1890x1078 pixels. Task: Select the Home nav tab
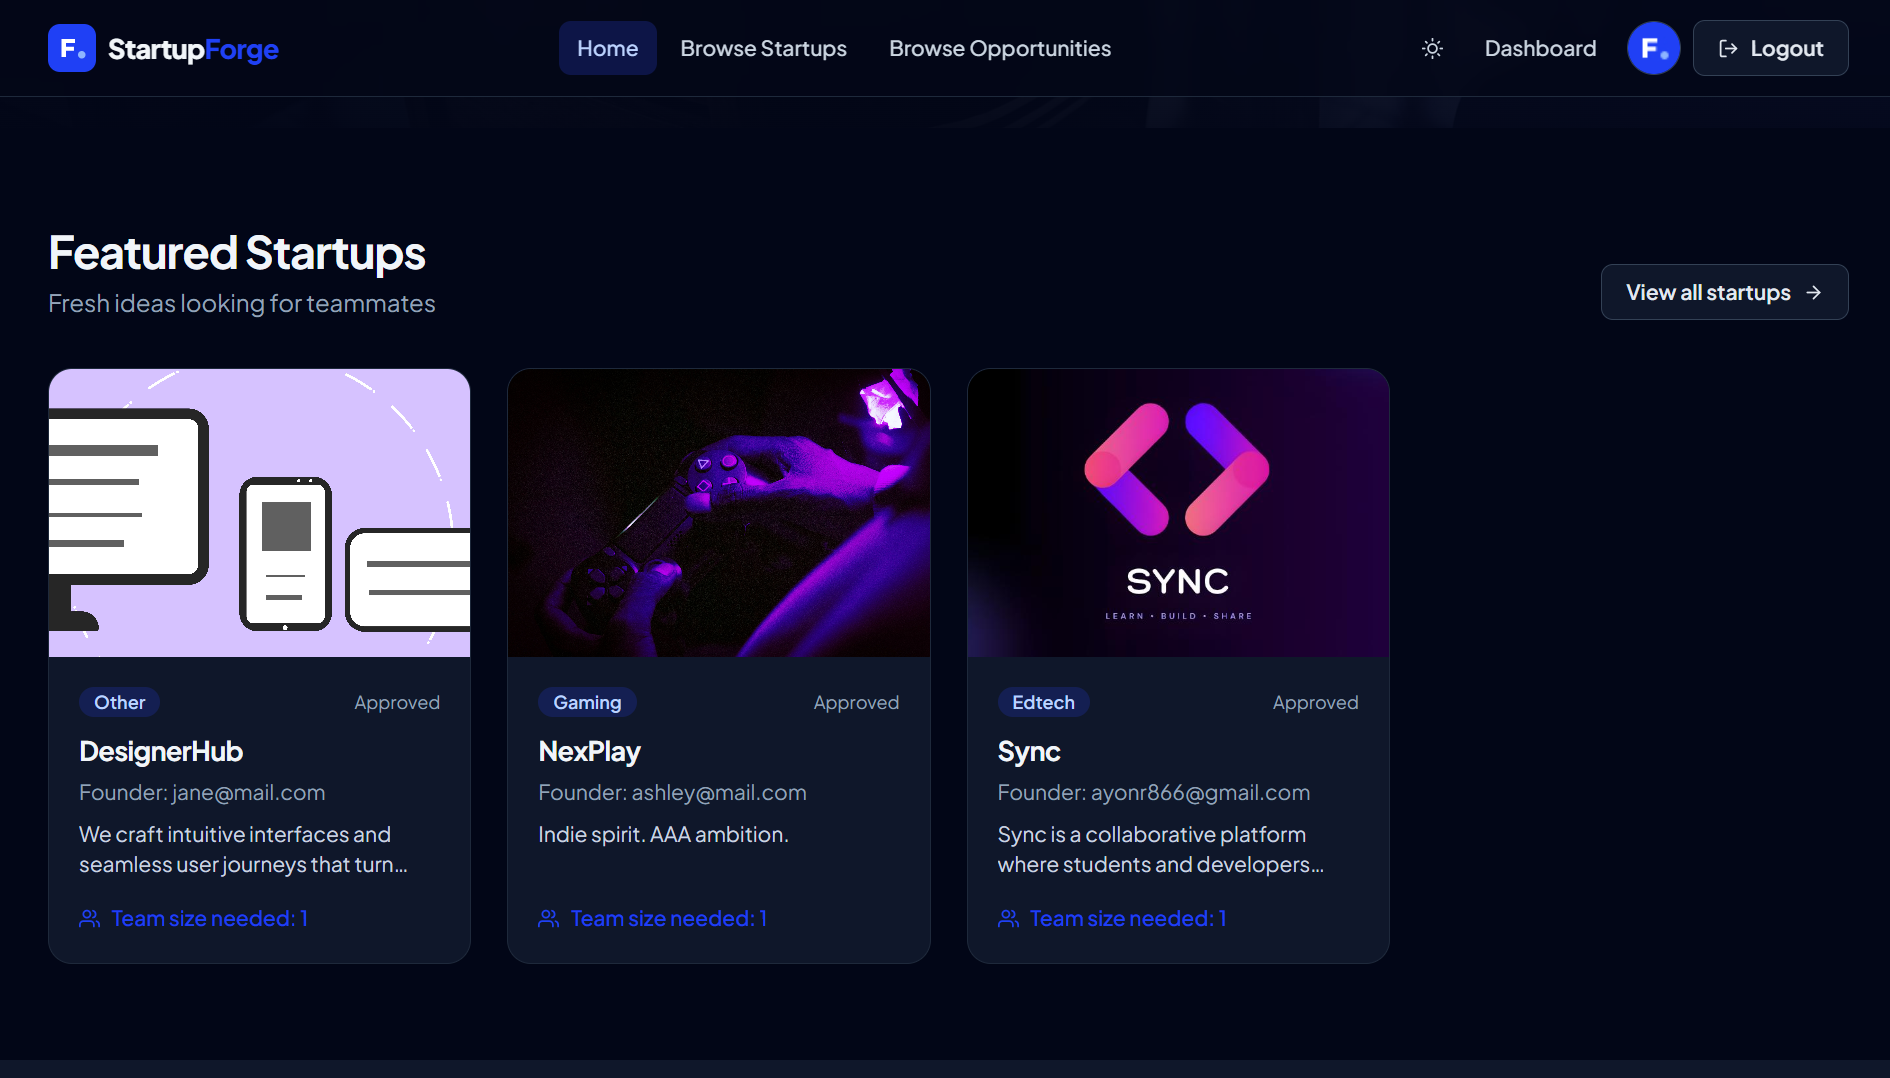(607, 48)
